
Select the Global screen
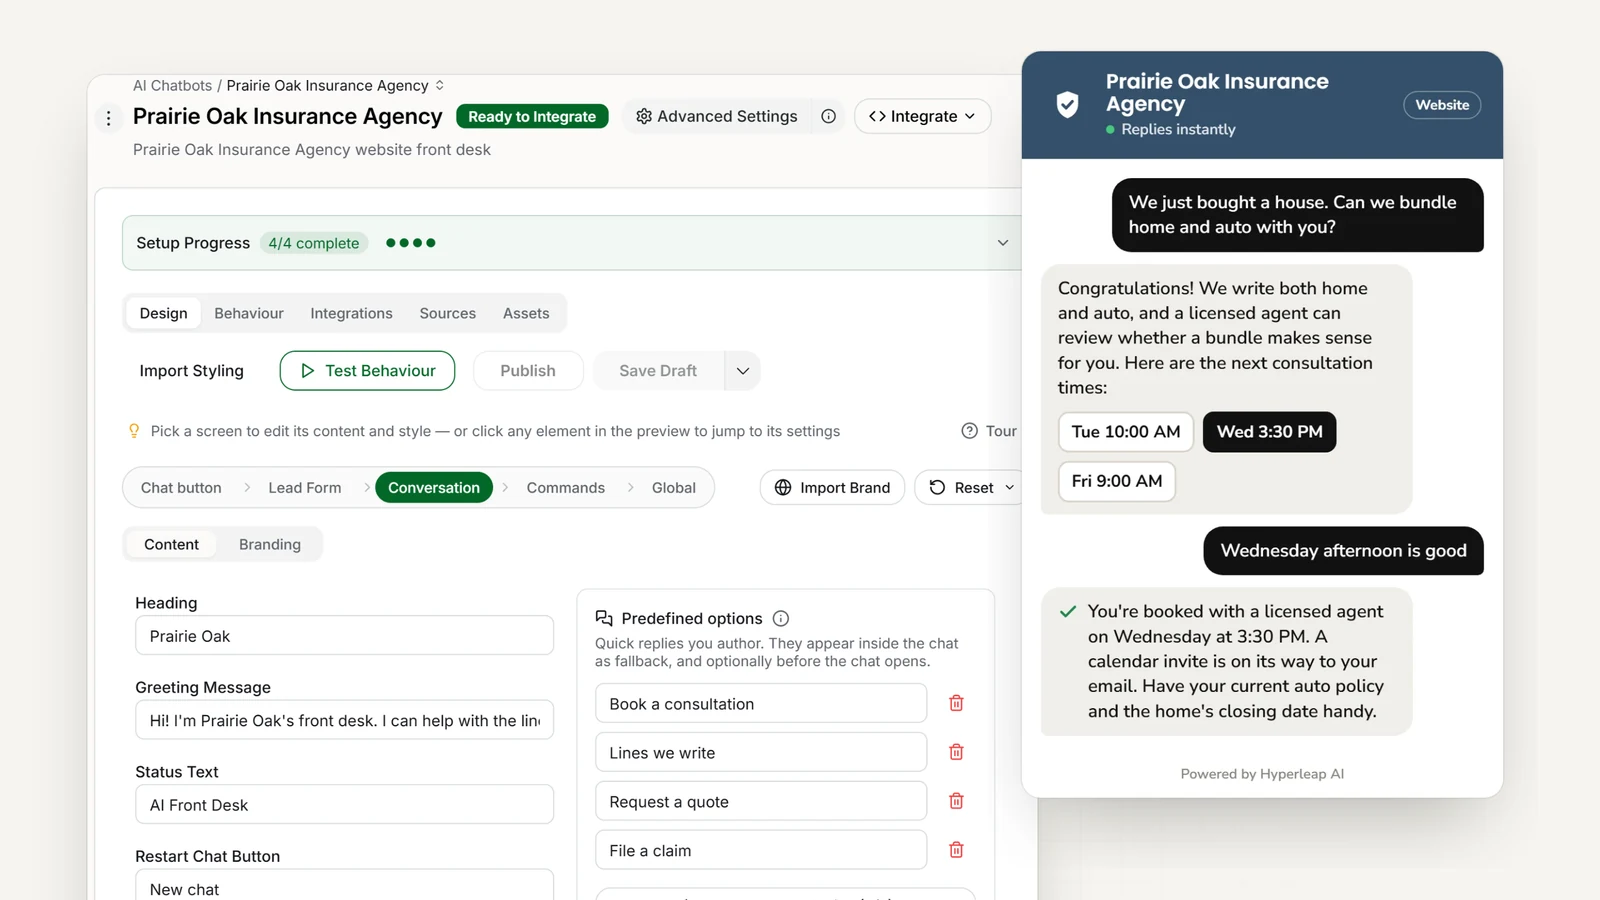point(674,488)
